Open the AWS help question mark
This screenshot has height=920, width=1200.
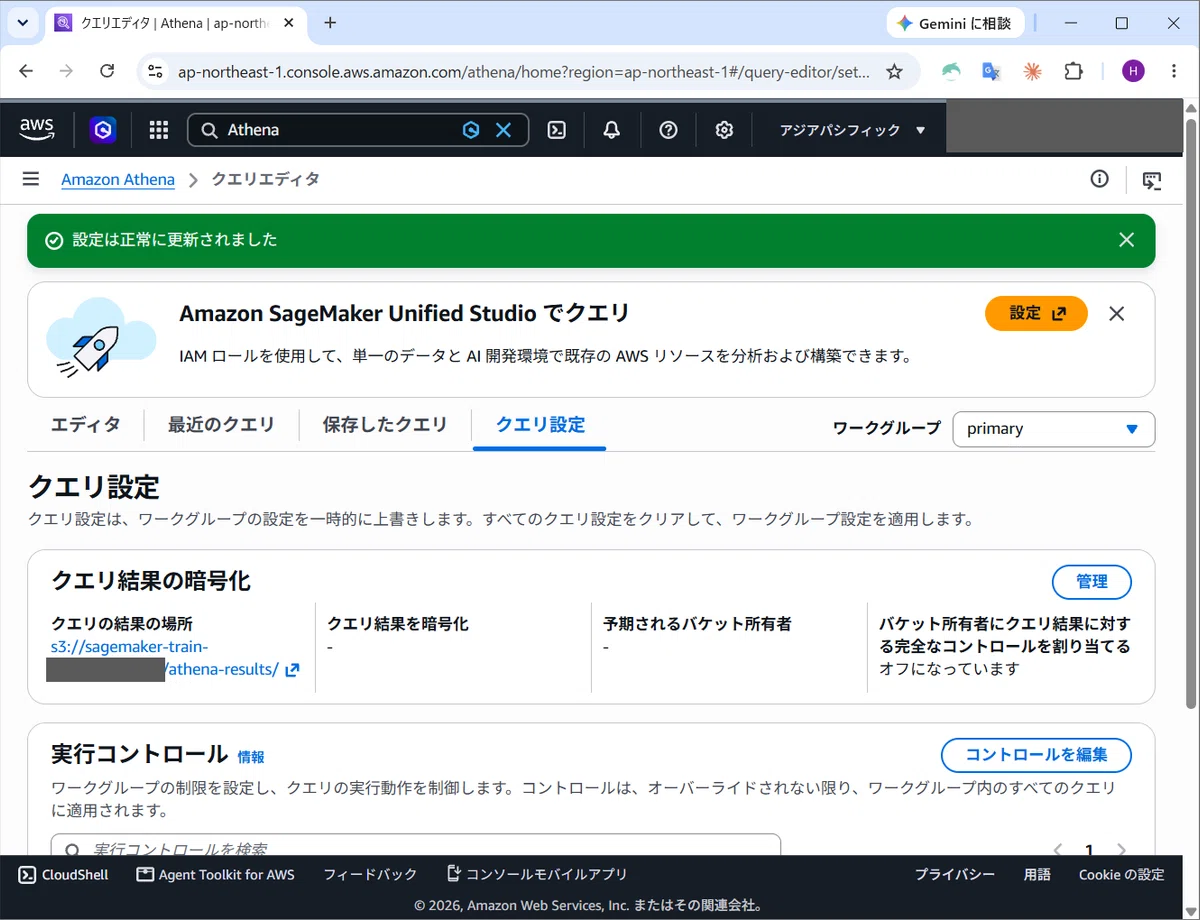(x=669, y=130)
